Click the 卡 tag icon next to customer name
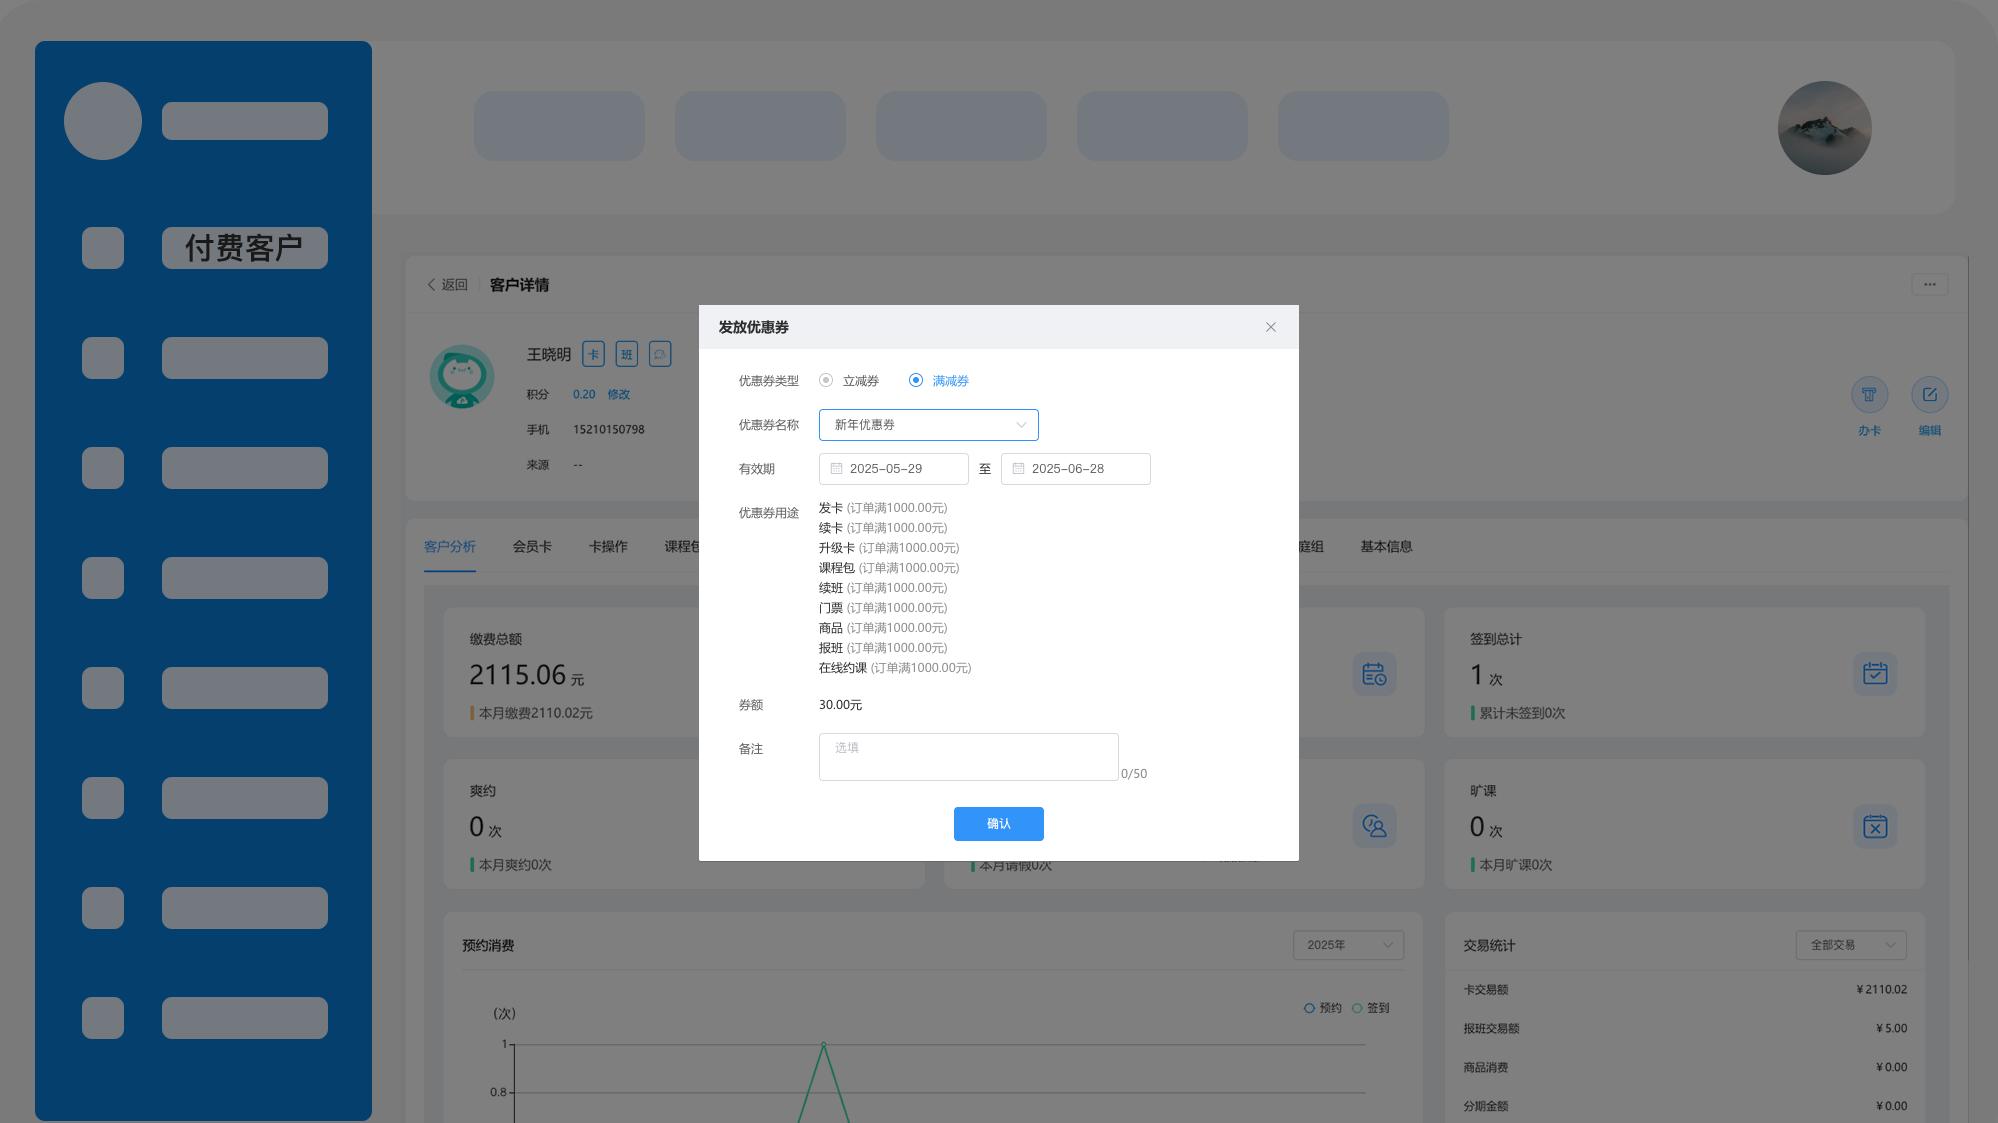1998x1123 pixels. tap(593, 354)
